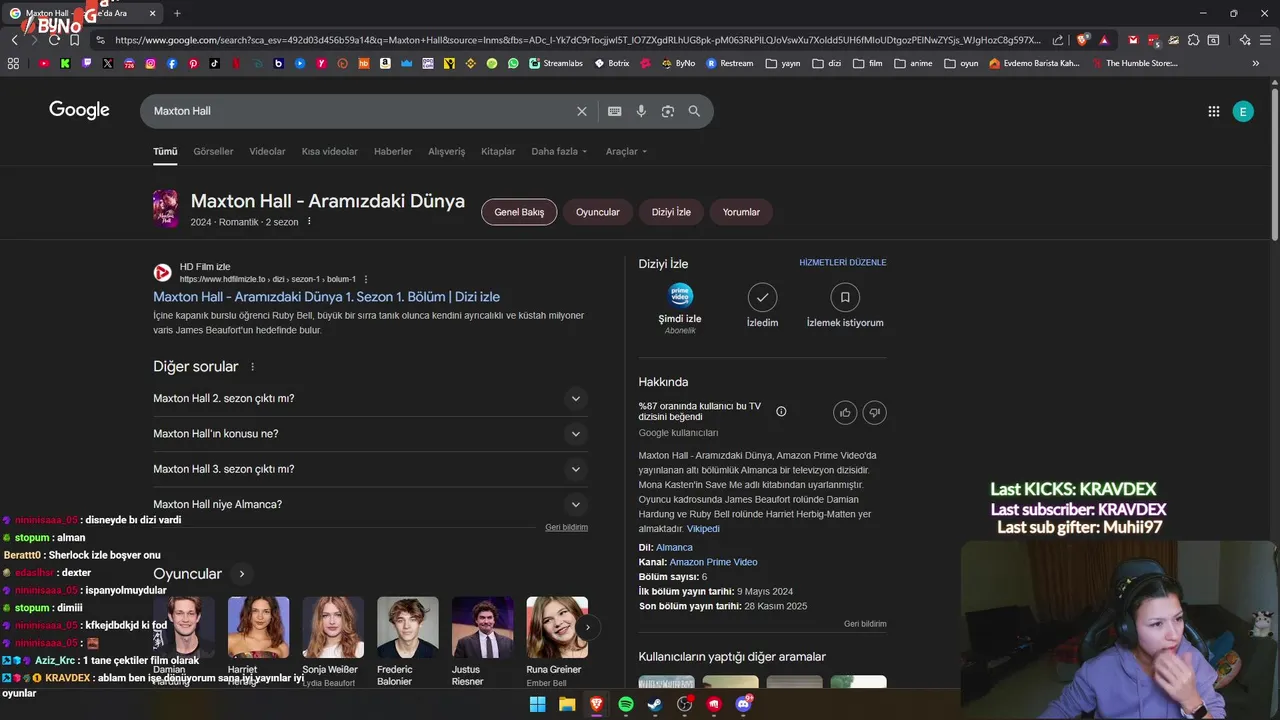The image size is (1280, 720).
Task: Open the YouTube bookmark
Action: (44, 63)
